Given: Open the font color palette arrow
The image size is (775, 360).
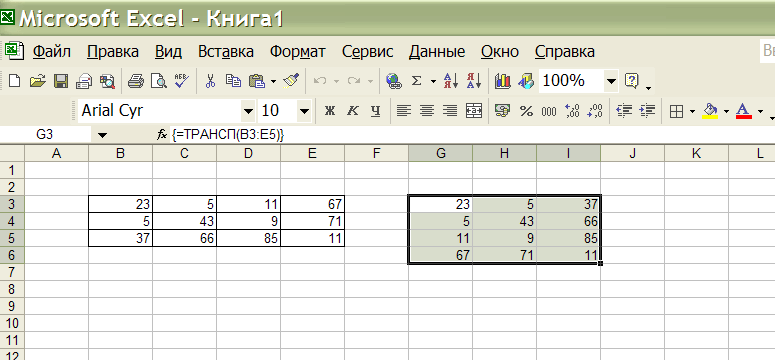Looking at the screenshot, I should [760, 112].
